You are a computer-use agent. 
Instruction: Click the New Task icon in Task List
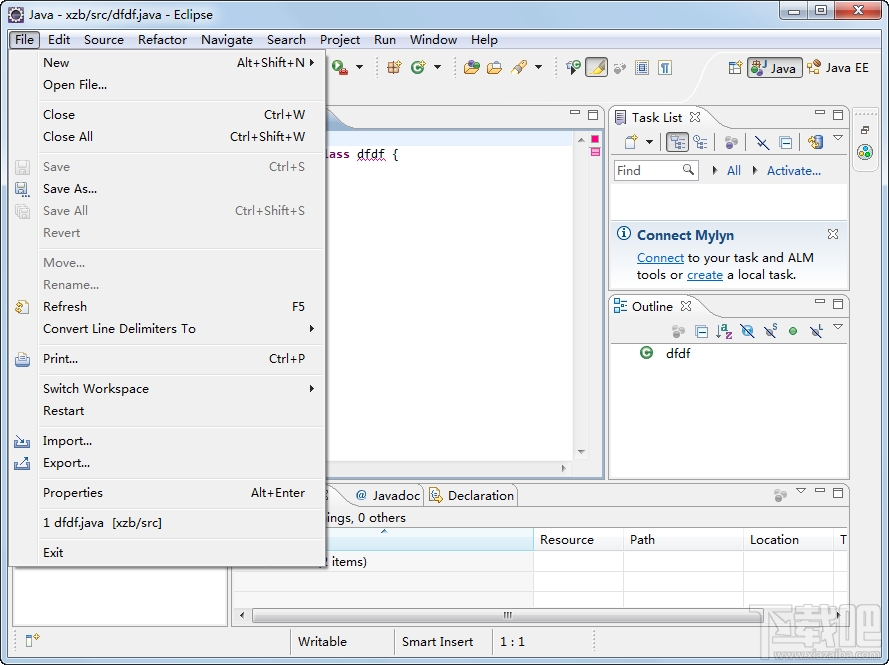point(631,142)
